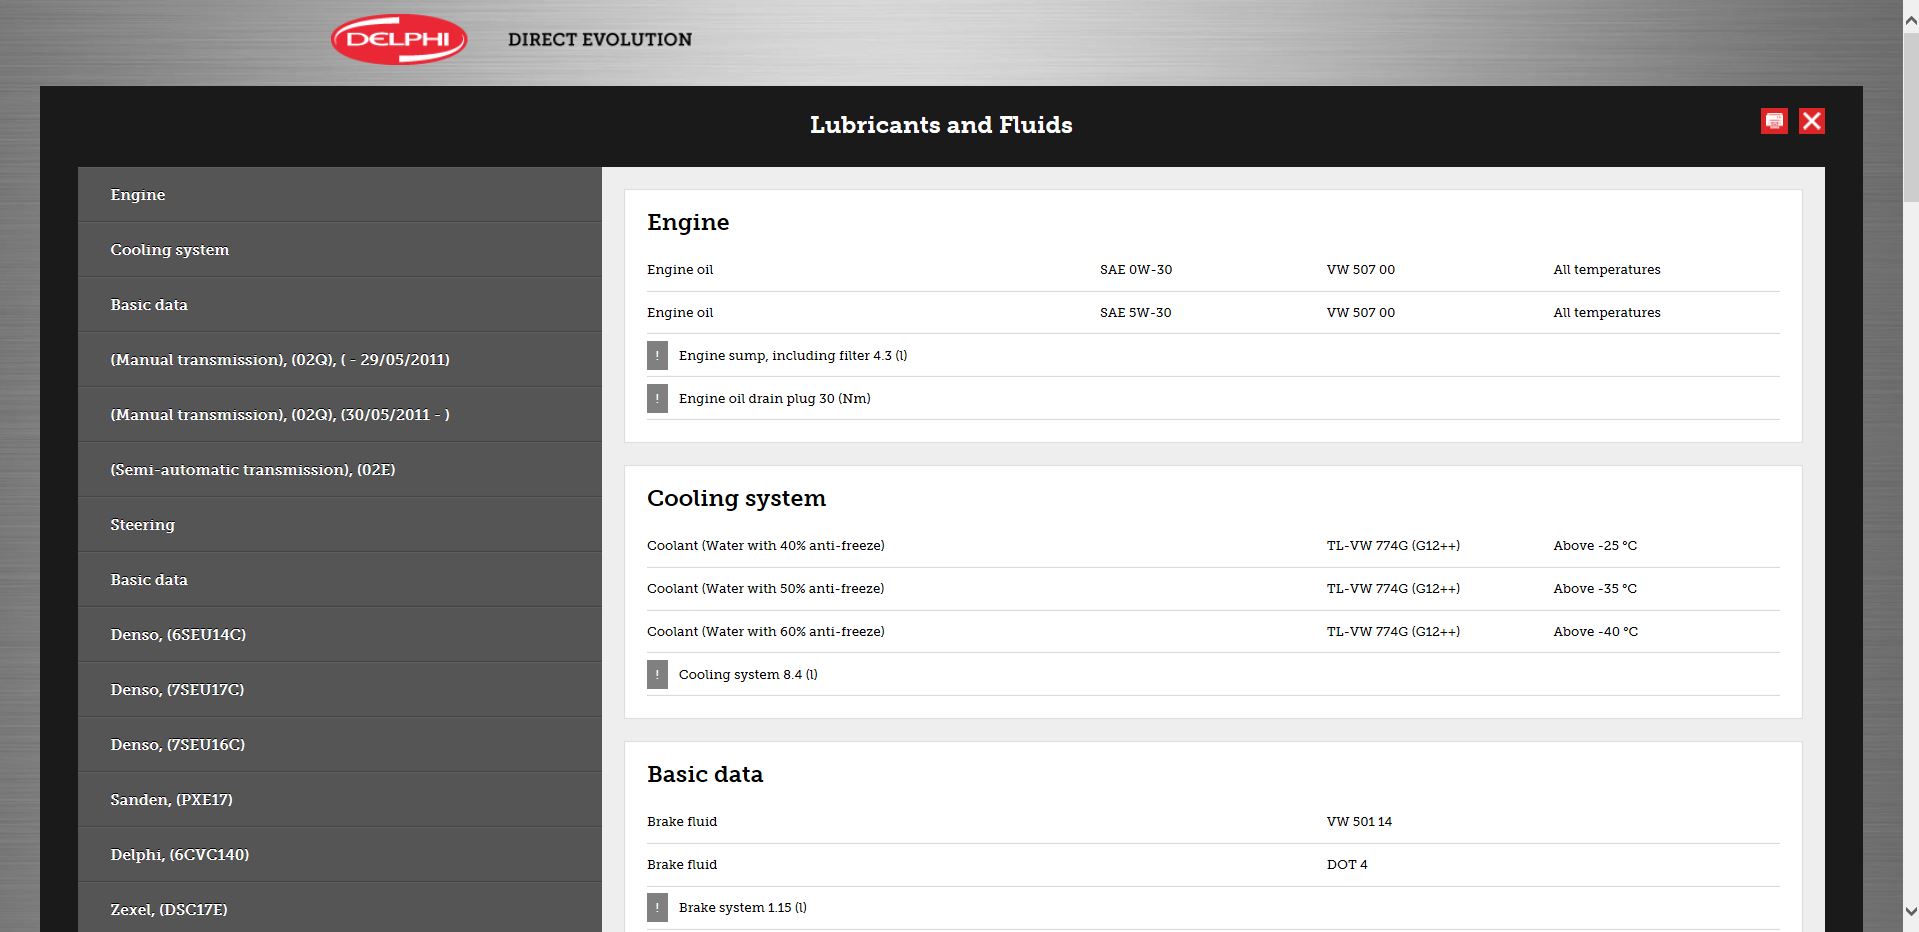The image size is (1919, 932).
Task: Select Manual transmission 02Q from 30/05/2011
Action: (x=279, y=415)
